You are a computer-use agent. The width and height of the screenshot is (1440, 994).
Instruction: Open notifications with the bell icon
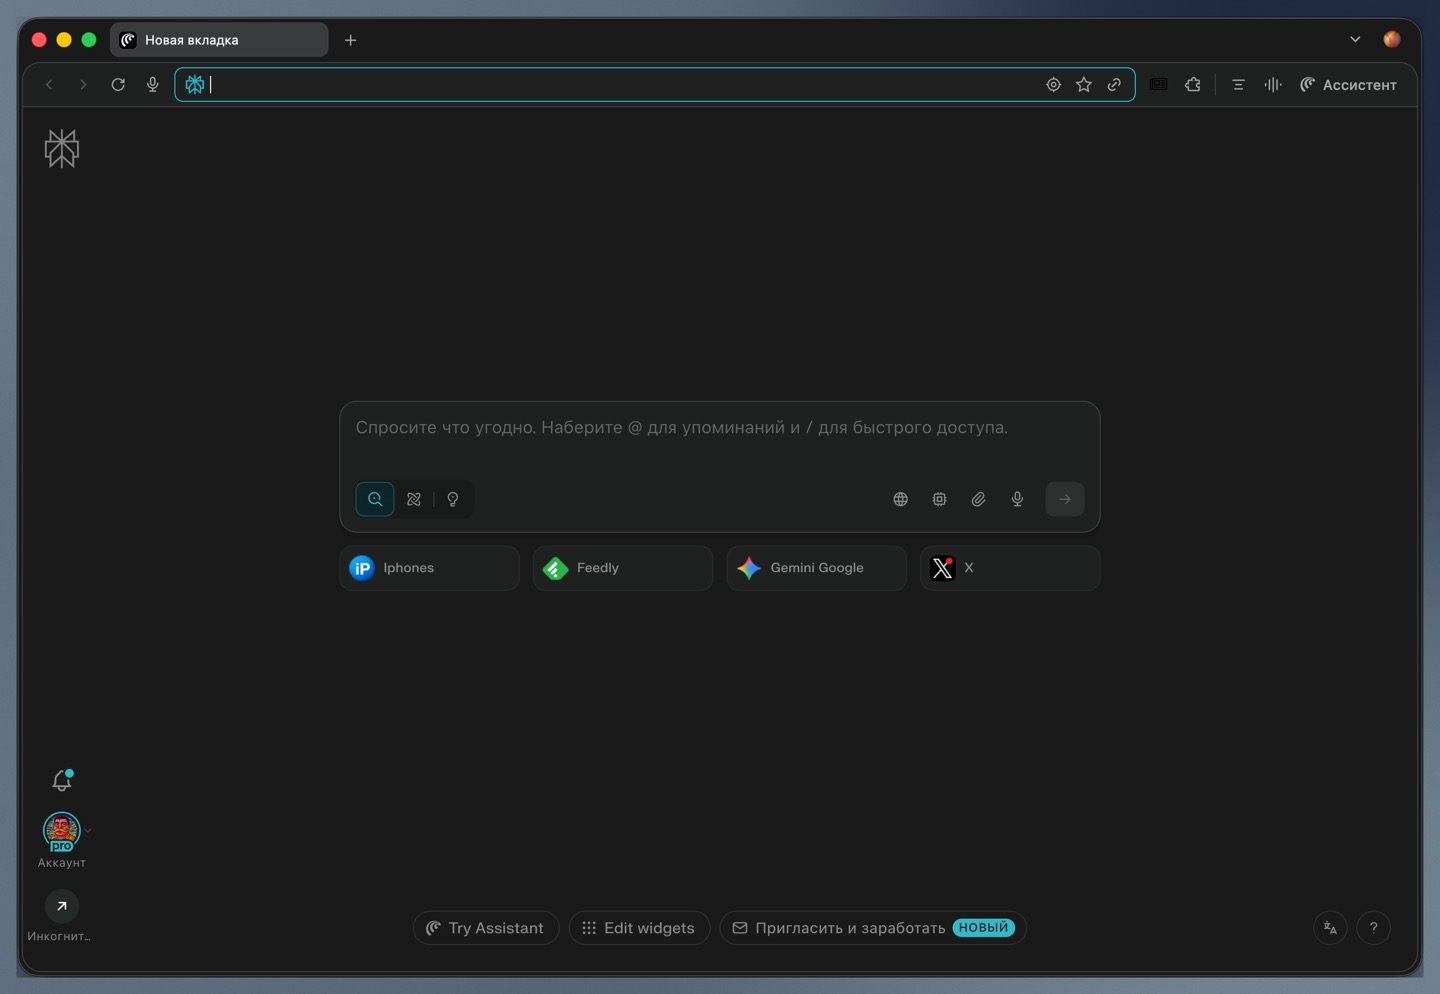coord(62,780)
